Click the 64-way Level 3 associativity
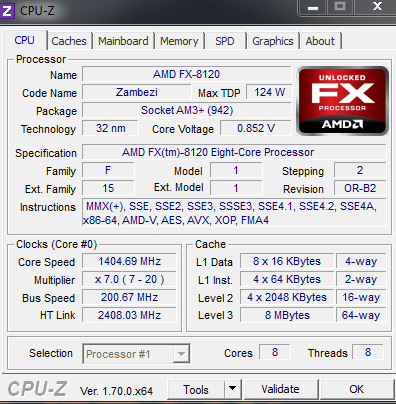 click(x=361, y=315)
